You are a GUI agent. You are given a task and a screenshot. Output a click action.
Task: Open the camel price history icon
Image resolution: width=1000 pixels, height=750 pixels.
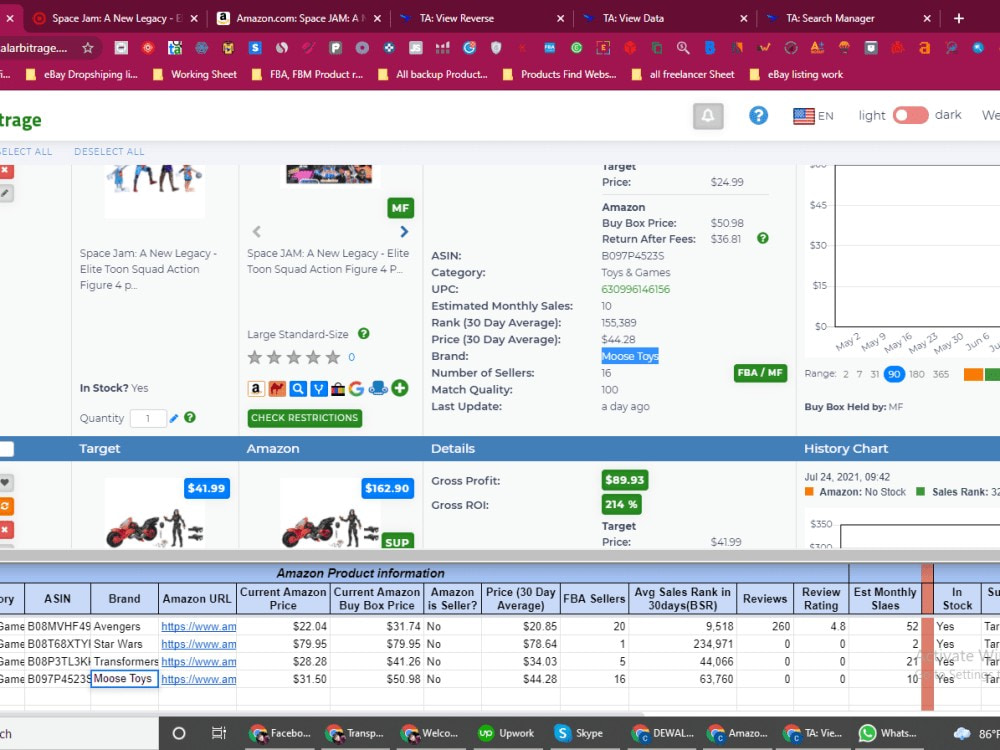click(277, 388)
